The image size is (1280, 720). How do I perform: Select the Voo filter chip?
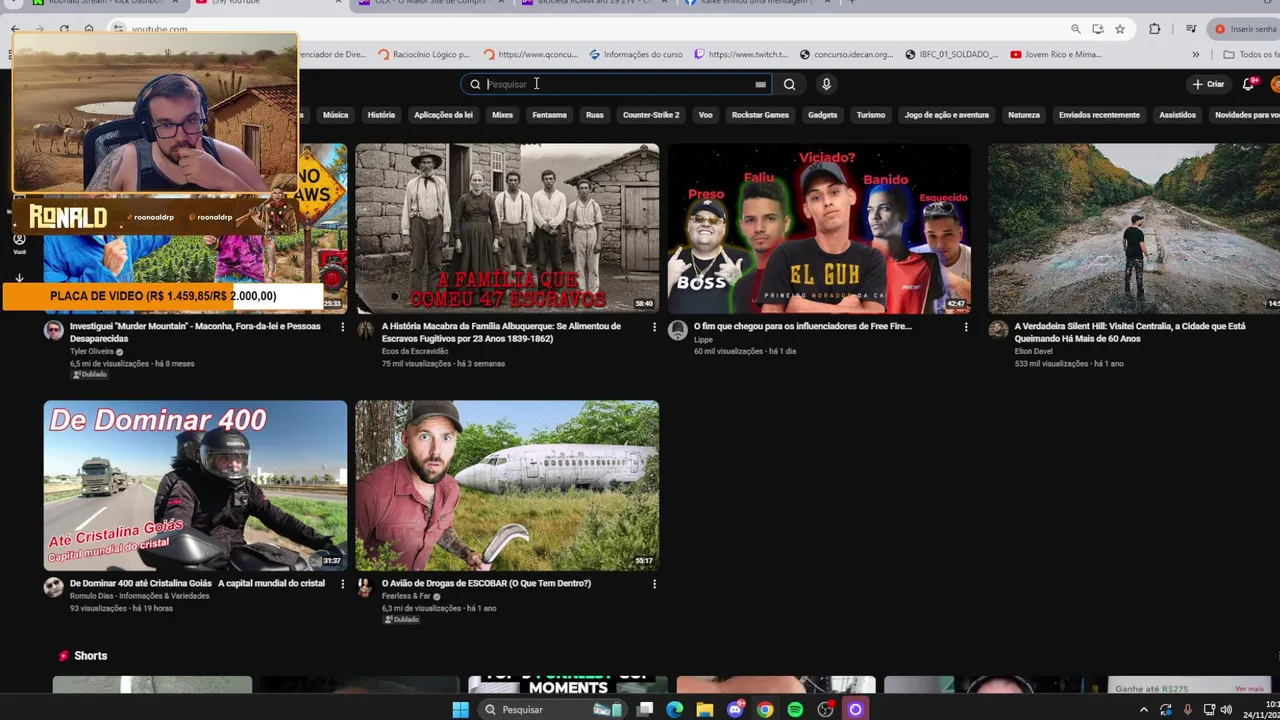[706, 115]
